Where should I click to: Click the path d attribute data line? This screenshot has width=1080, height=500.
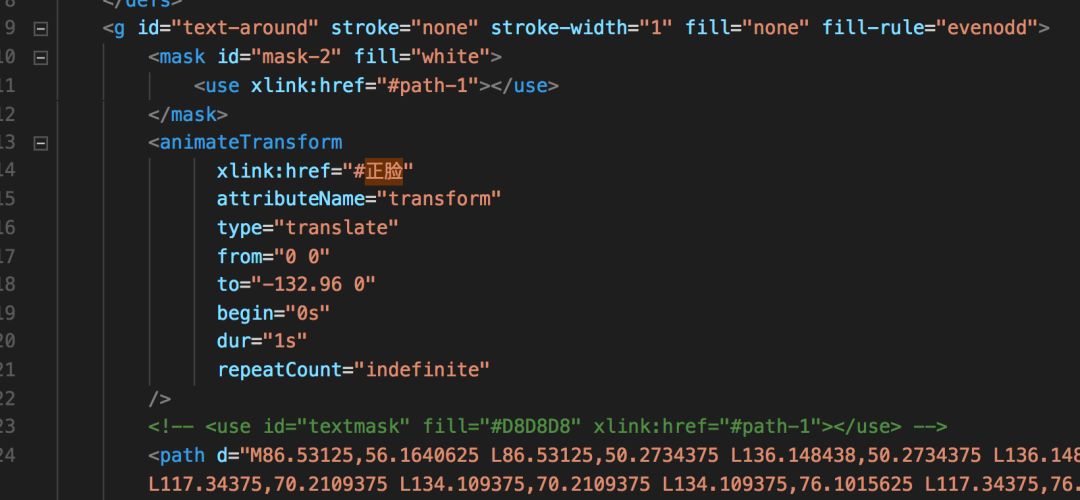click(x=614, y=456)
